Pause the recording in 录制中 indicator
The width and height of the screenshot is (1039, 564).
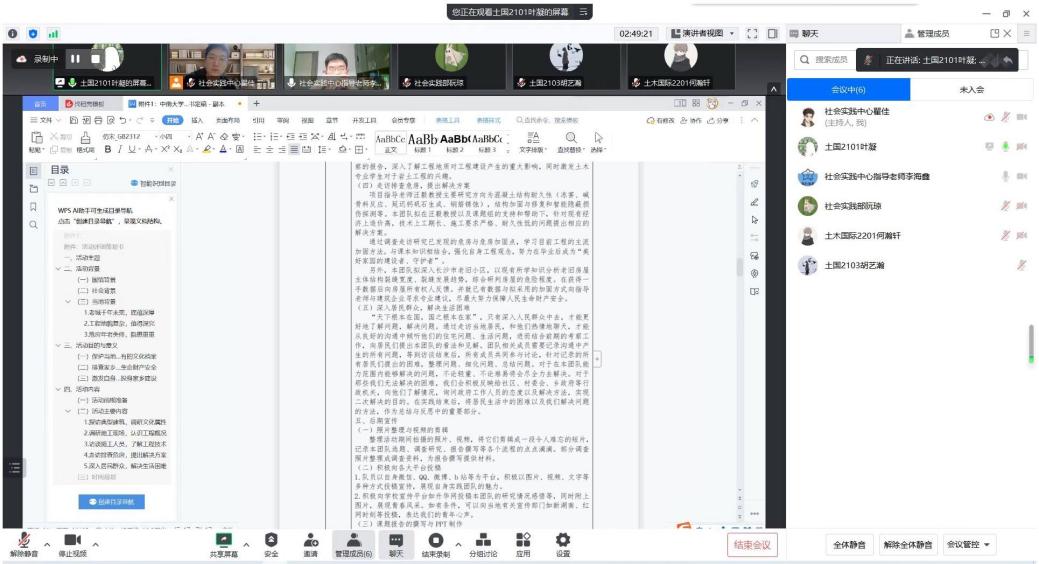tap(75, 59)
